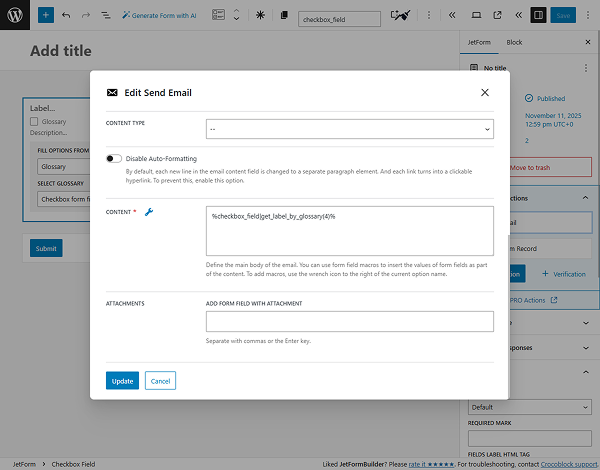Expand the sidebar panel ending in 'sponses'
This screenshot has height=470, width=600.
pos(585,348)
